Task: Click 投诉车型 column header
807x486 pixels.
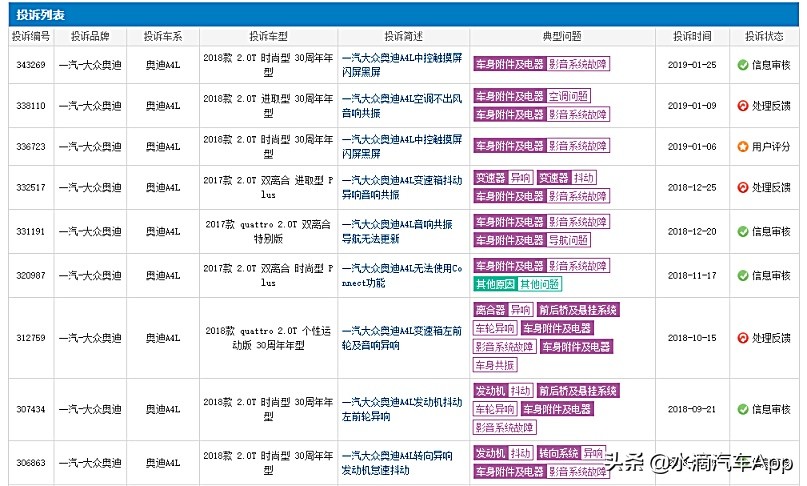Action: [x=268, y=36]
